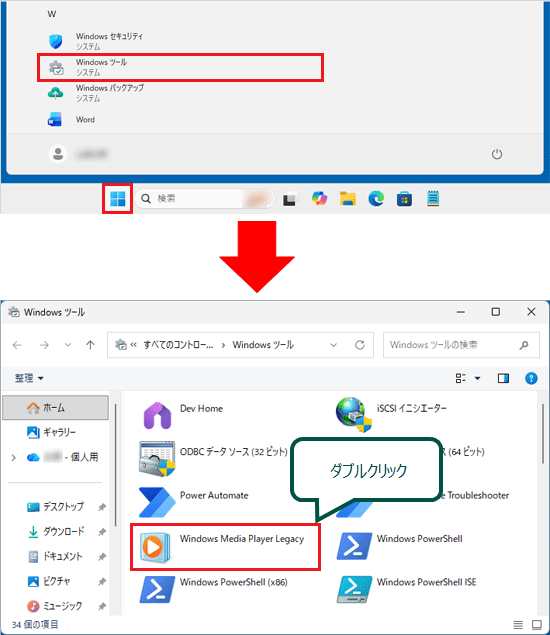Open File Explorer from the taskbar
The image size is (550, 635).
pos(347,198)
